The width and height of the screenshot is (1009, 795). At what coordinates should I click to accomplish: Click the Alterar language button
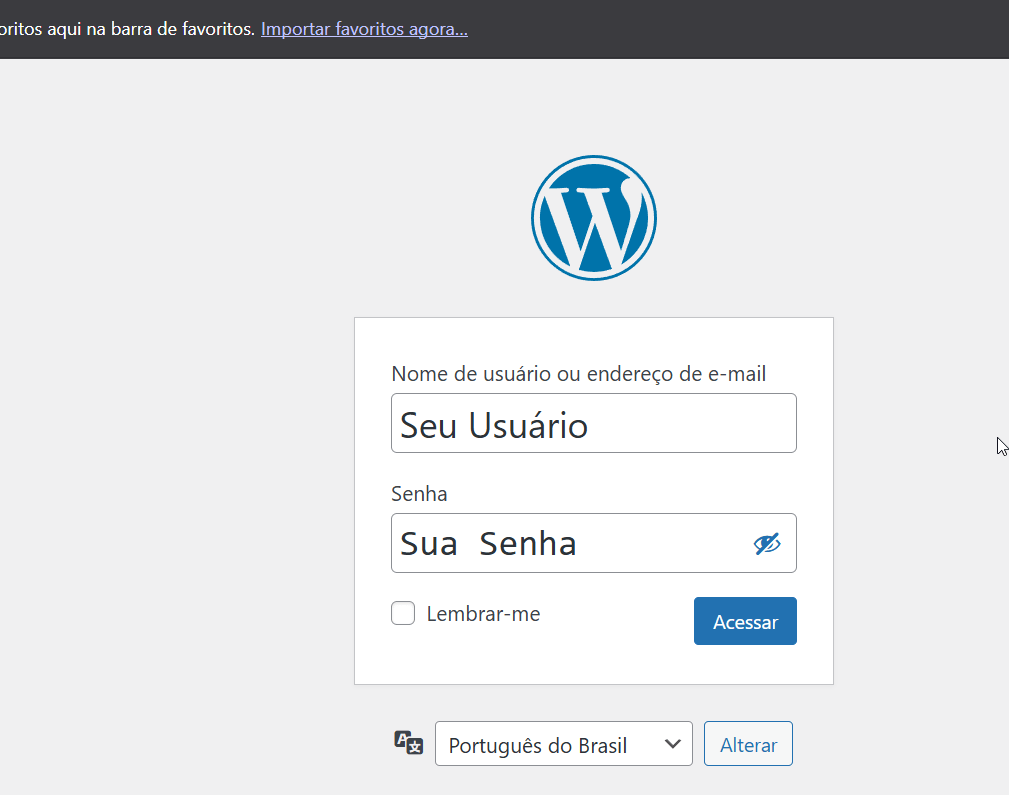tap(748, 744)
